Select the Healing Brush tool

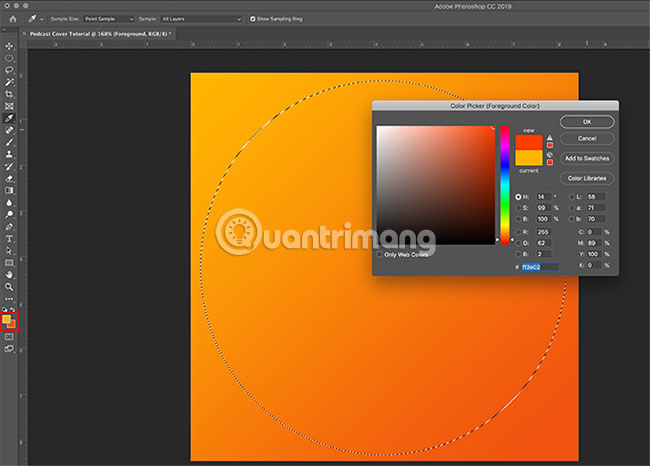coord(9,130)
